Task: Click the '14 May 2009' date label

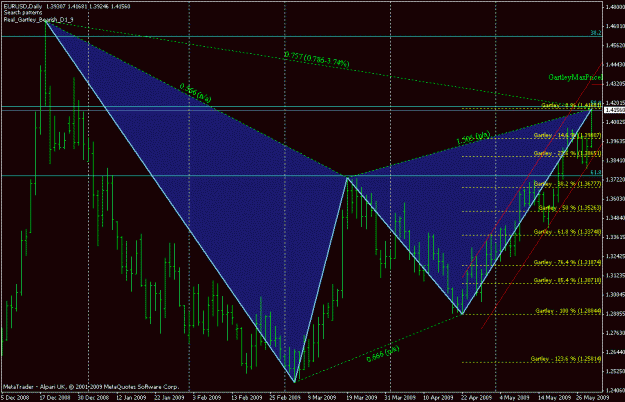Action: [x=554, y=398]
